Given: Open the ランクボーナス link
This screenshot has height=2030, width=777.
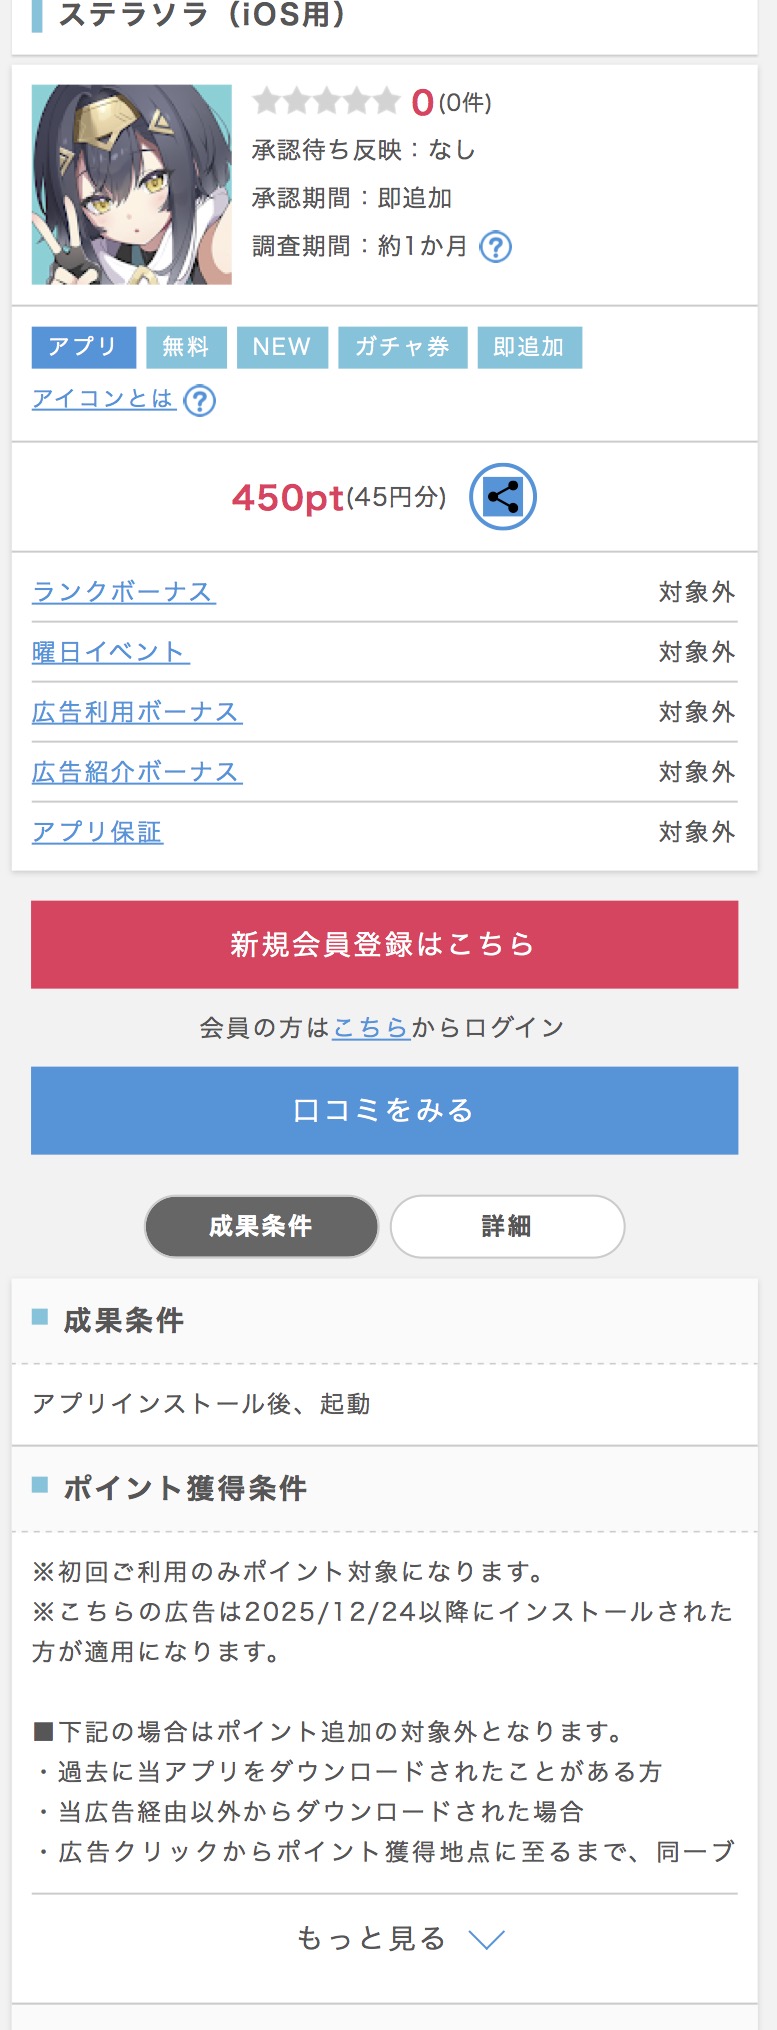Looking at the screenshot, I should [124, 592].
